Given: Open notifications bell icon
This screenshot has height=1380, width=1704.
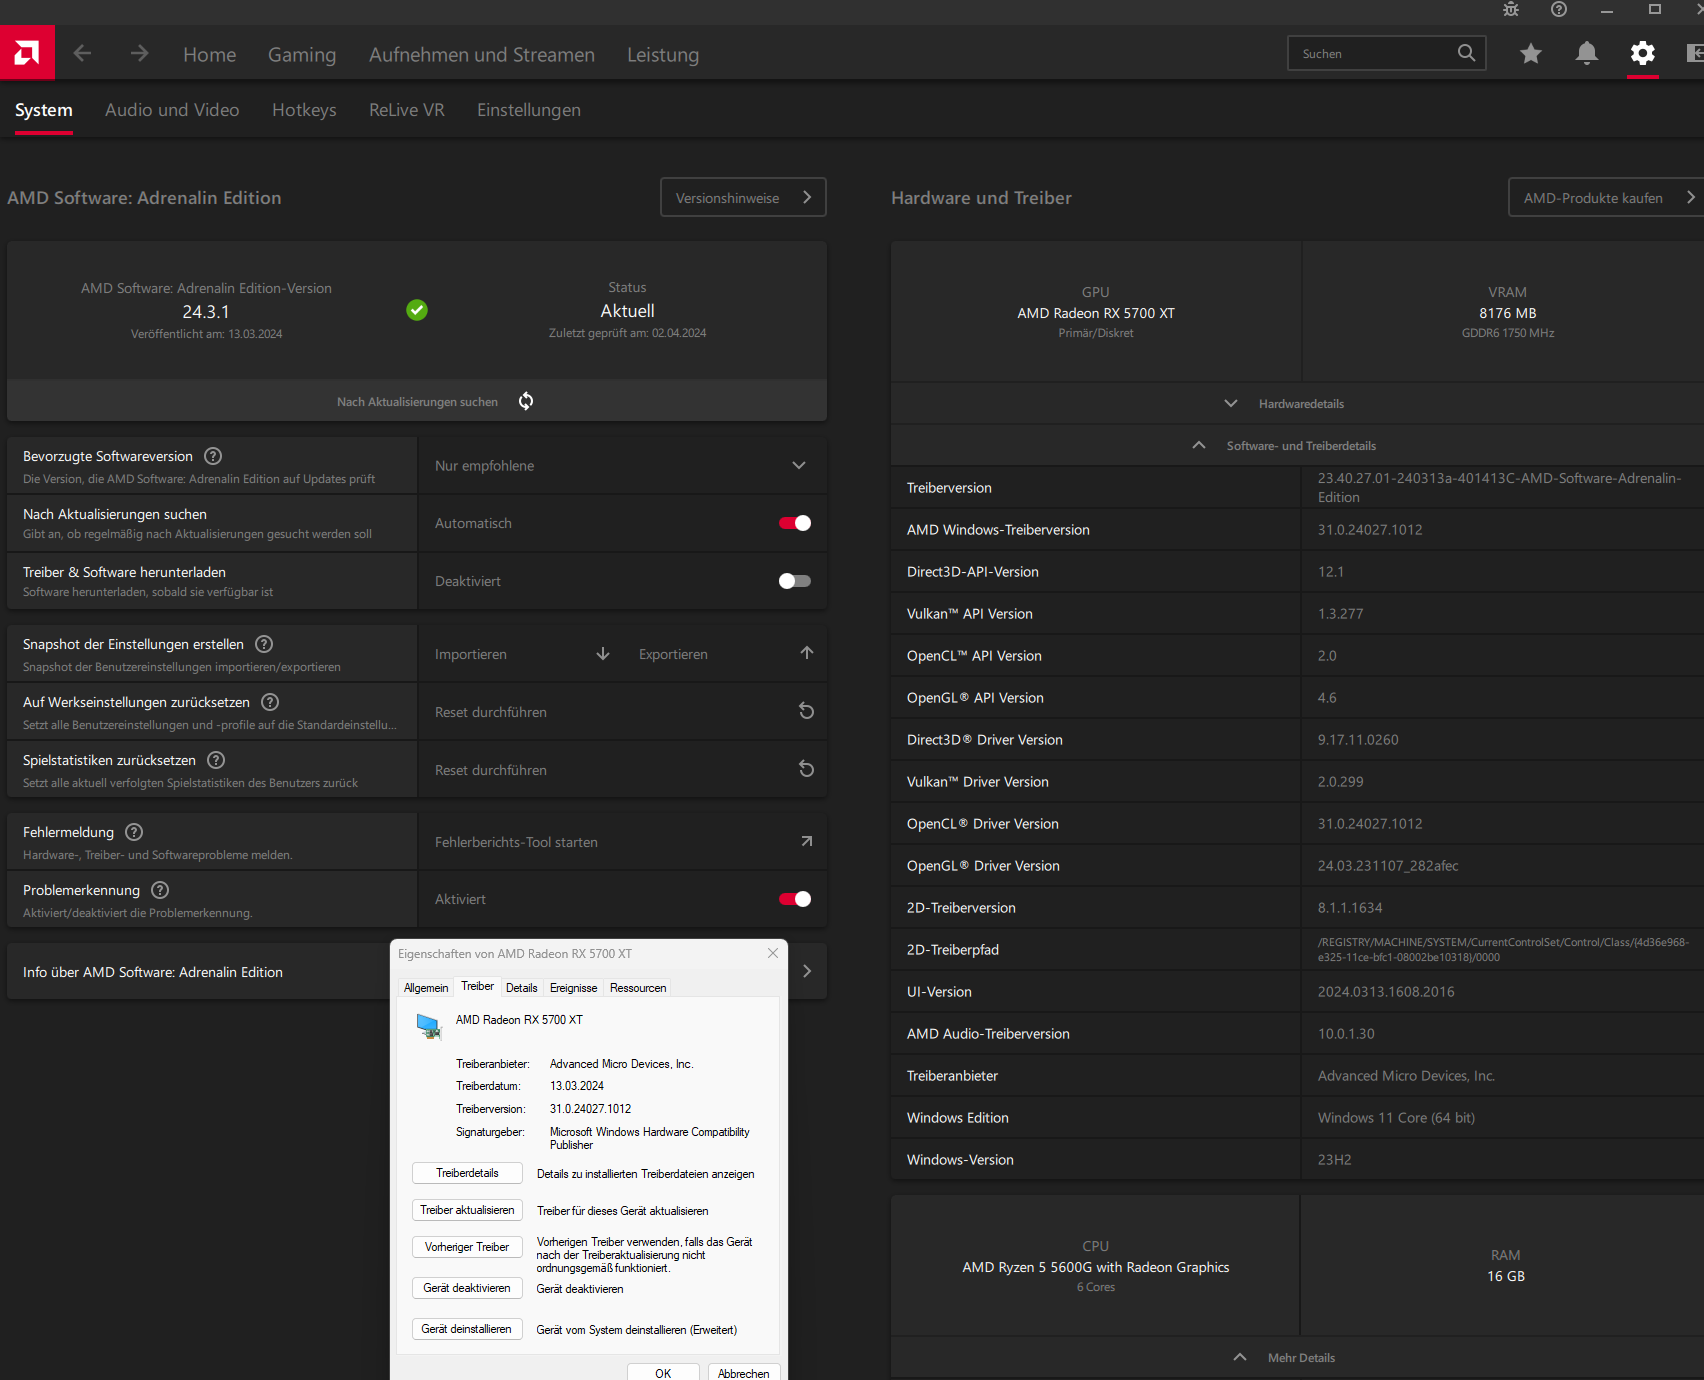Looking at the screenshot, I should point(1586,53).
